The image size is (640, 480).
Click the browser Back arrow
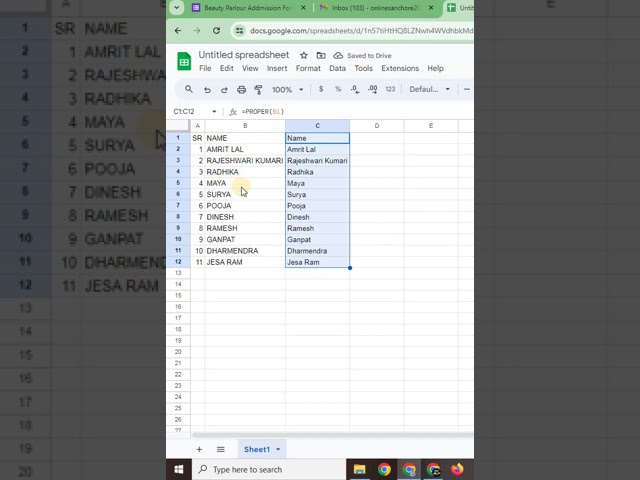click(178, 31)
